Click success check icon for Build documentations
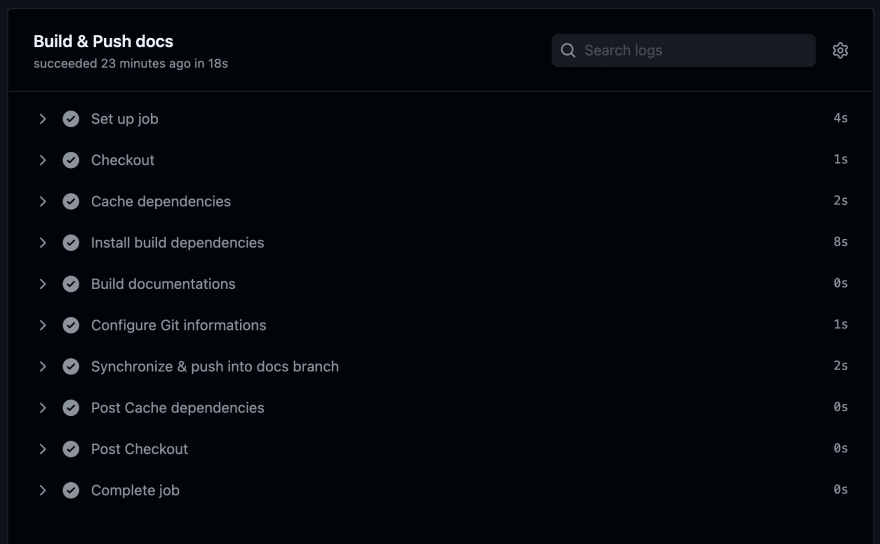880x544 pixels. (71, 284)
